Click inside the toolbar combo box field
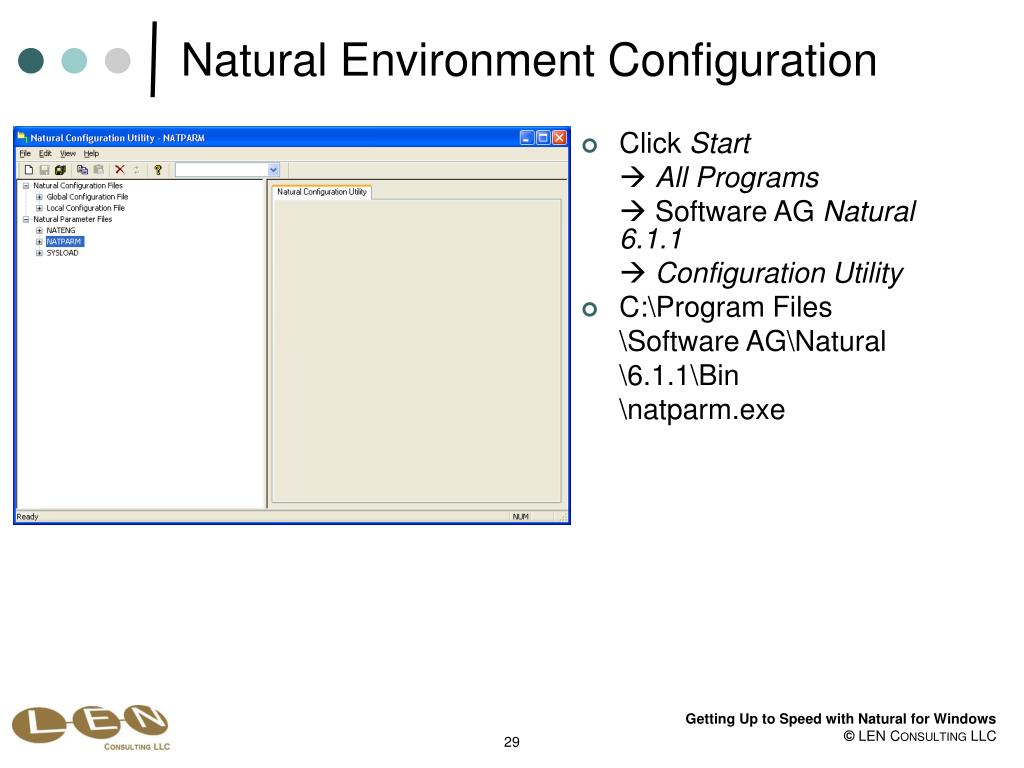 (x=221, y=170)
